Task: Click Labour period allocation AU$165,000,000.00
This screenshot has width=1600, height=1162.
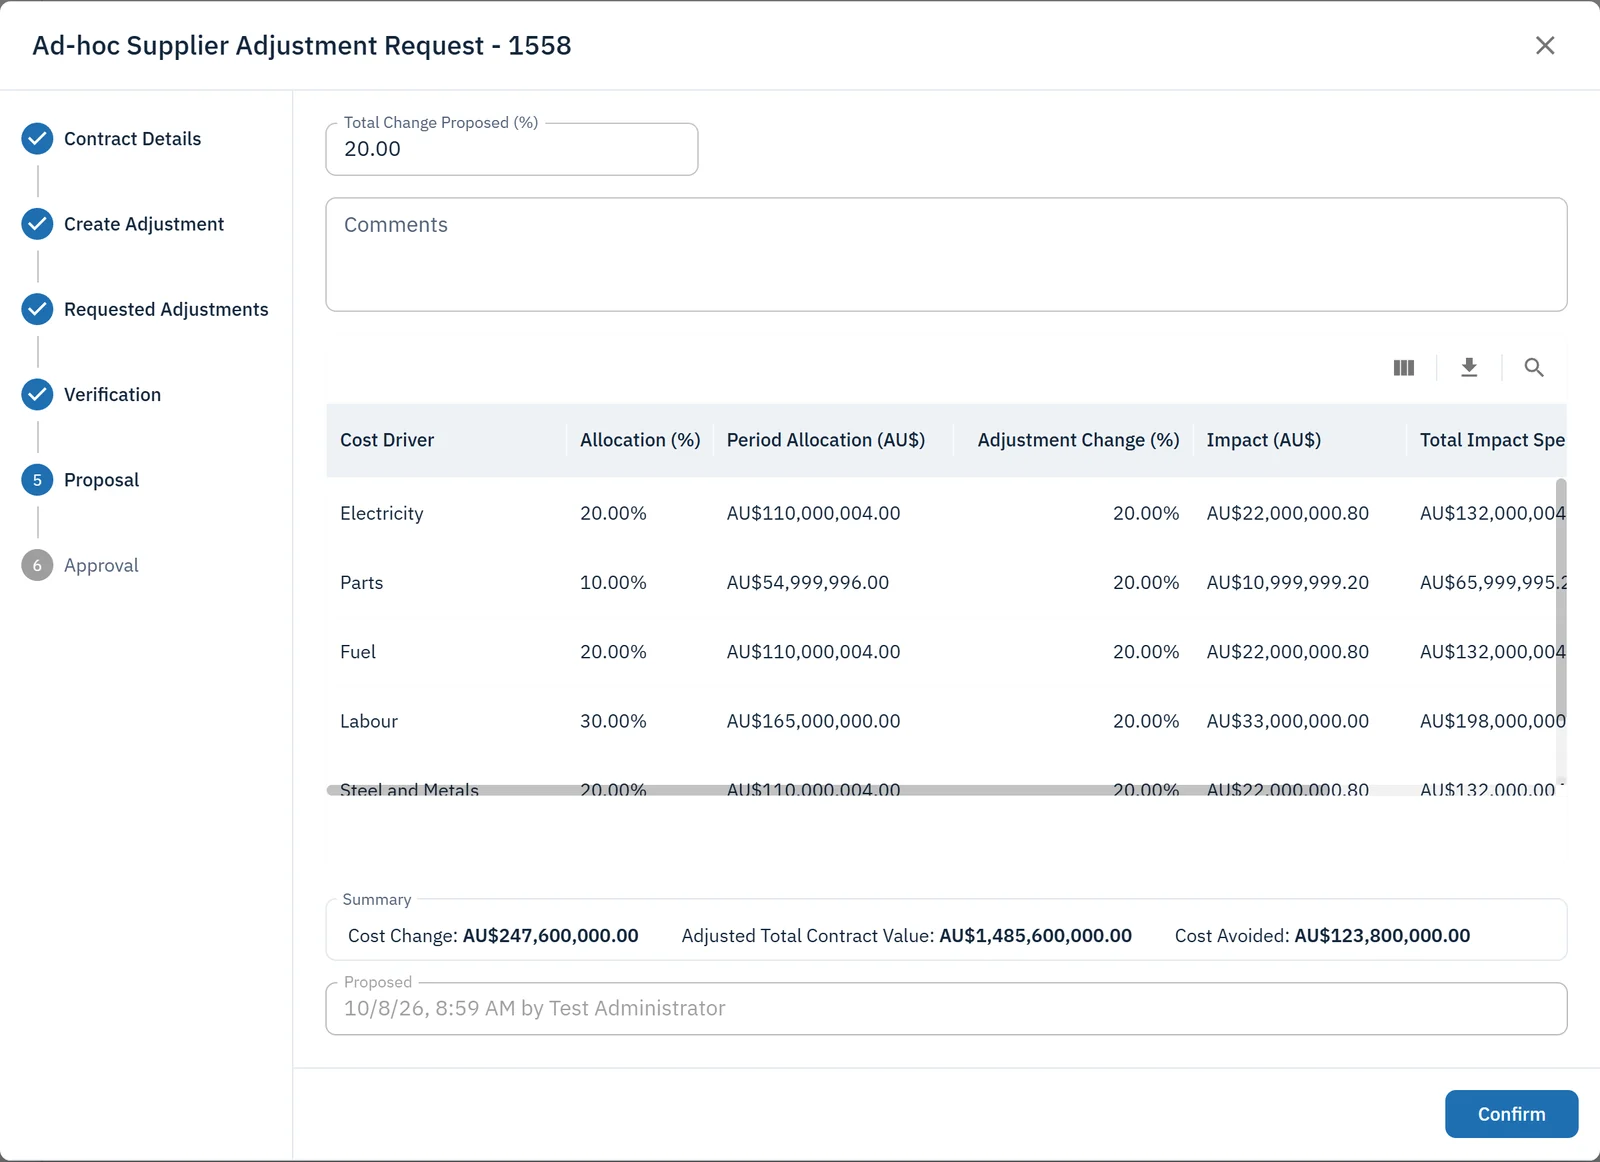Action: coord(813,721)
